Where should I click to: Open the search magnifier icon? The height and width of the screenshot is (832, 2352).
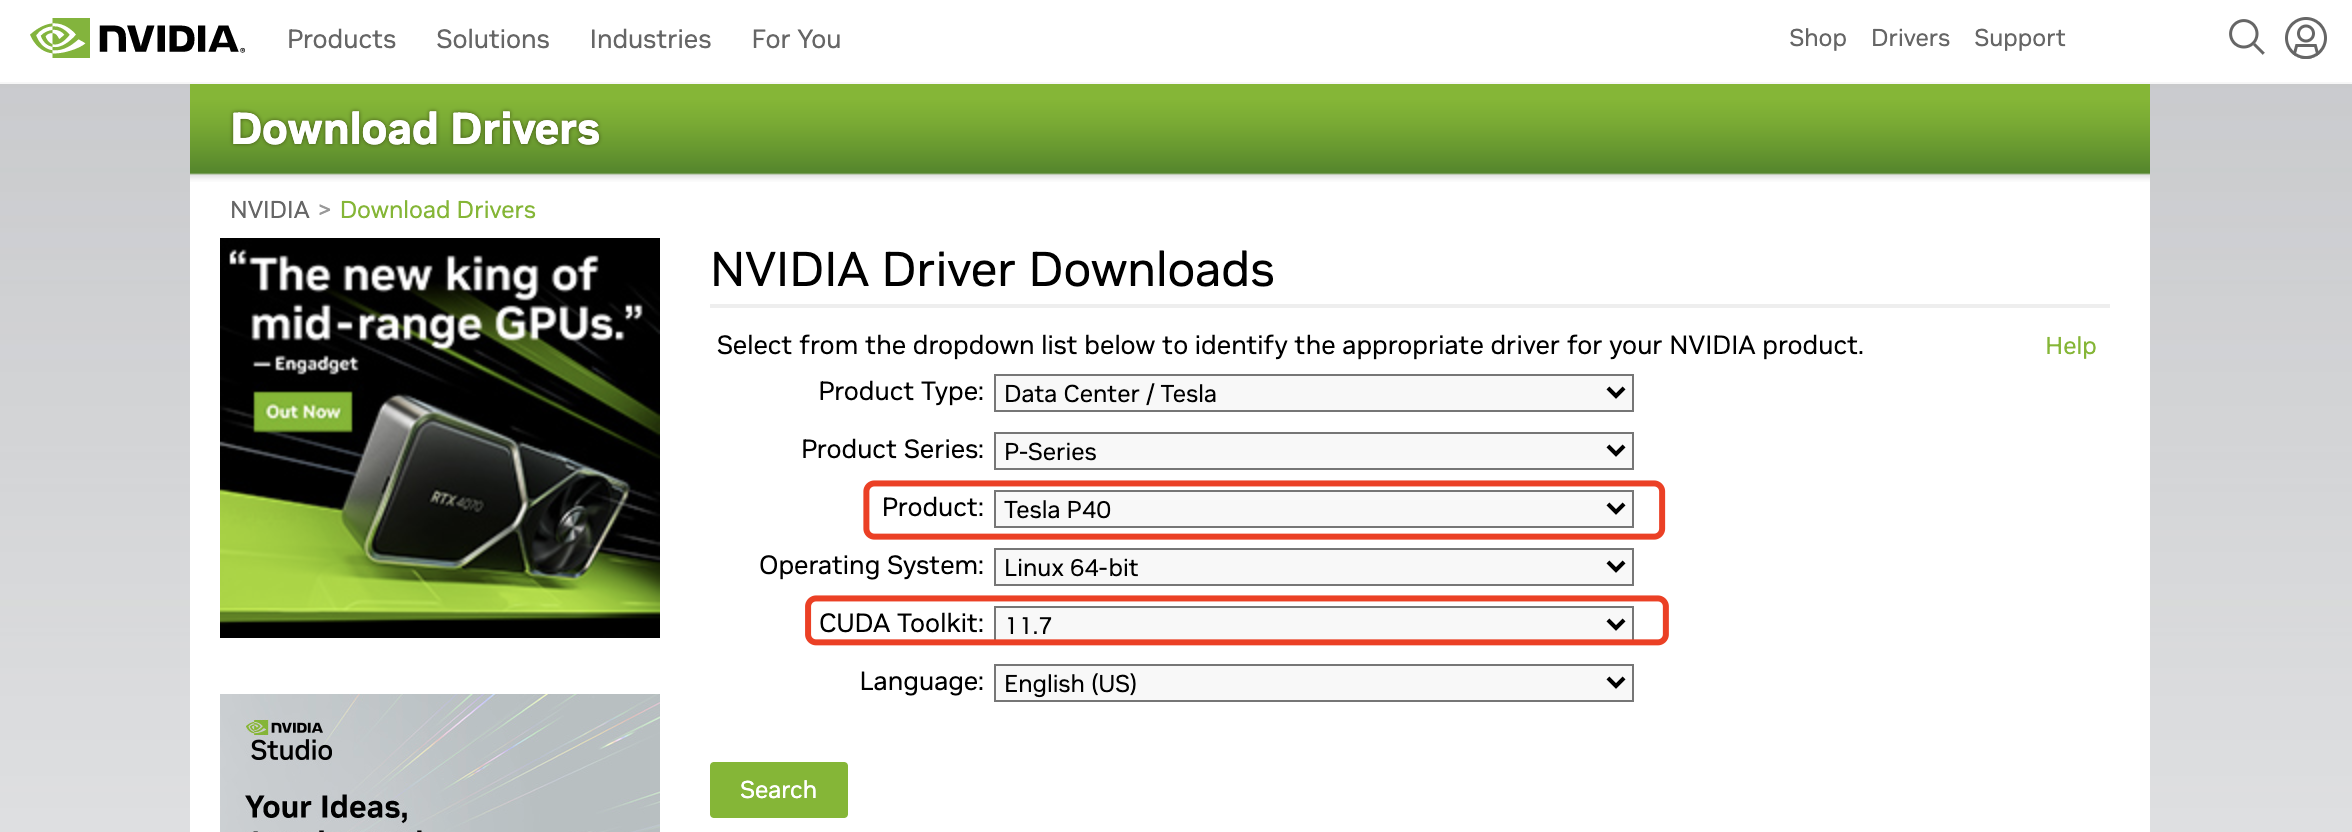coord(2245,38)
